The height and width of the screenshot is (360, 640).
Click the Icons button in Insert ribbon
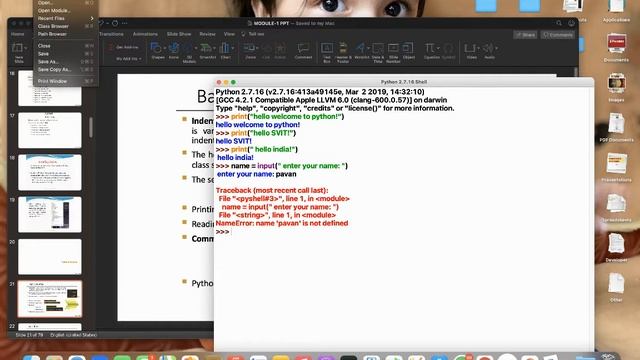(x=174, y=48)
